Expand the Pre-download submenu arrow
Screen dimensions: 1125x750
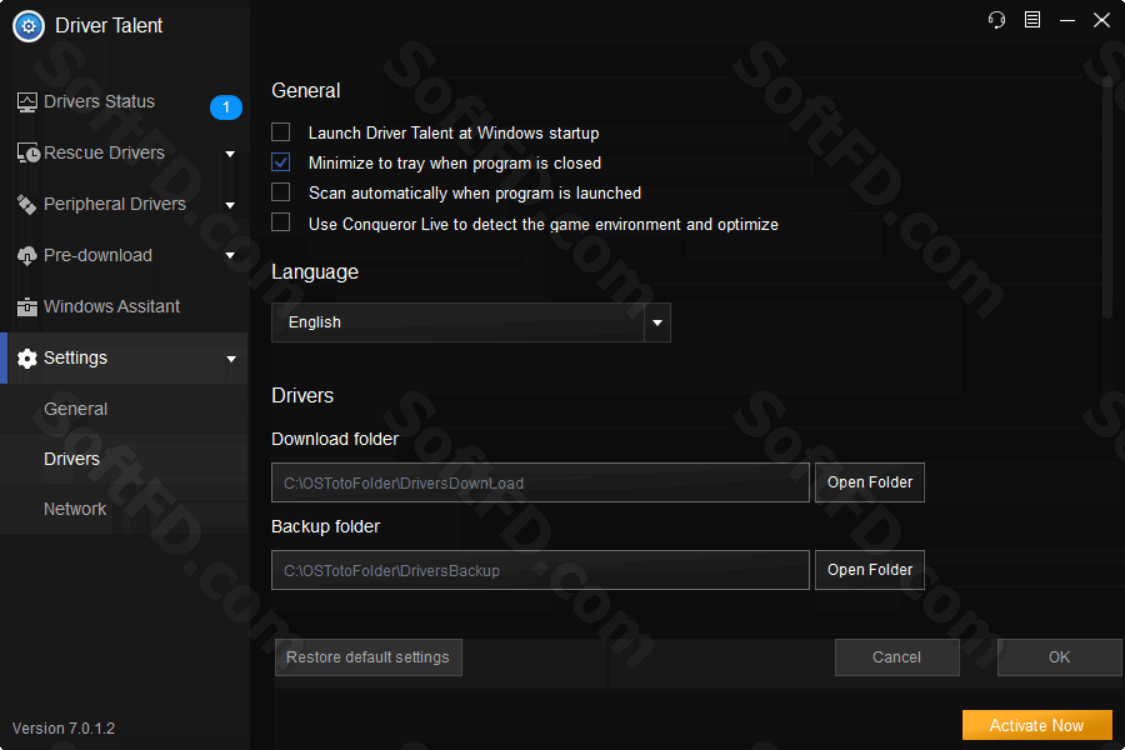[230, 256]
